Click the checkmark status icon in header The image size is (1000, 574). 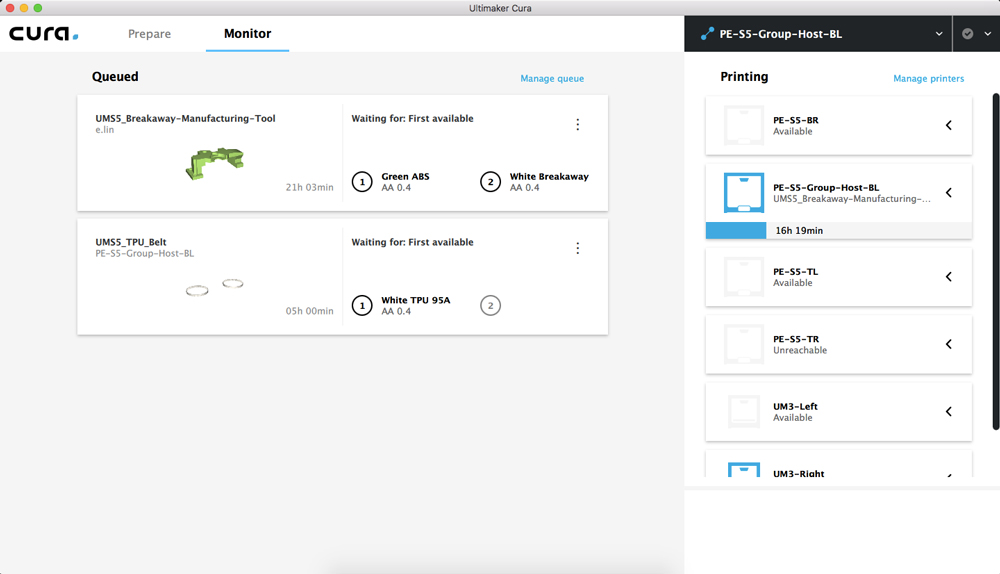click(x=967, y=34)
